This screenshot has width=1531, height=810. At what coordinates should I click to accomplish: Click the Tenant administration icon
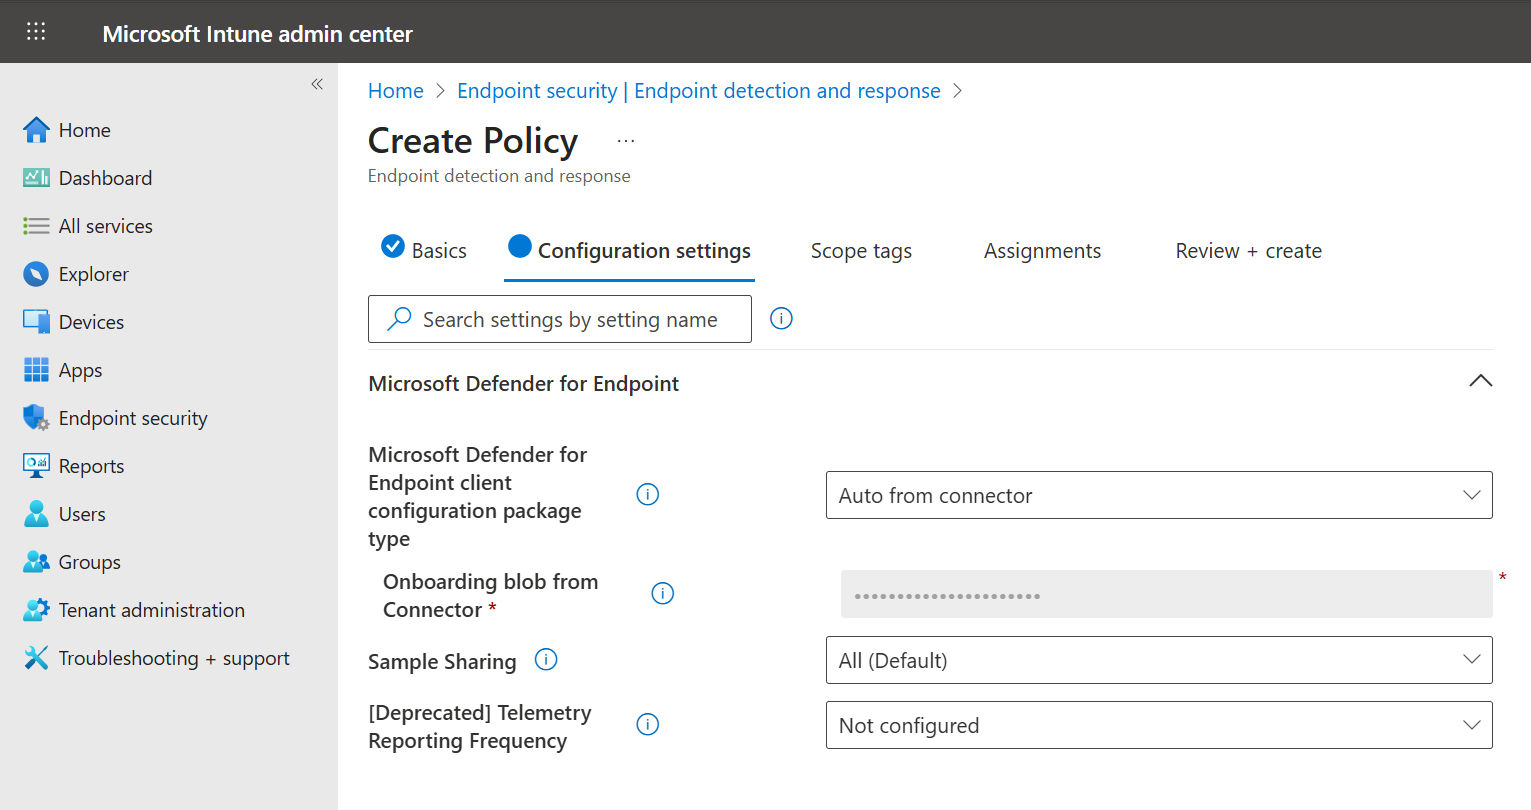pyautogui.click(x=36, y=610)
